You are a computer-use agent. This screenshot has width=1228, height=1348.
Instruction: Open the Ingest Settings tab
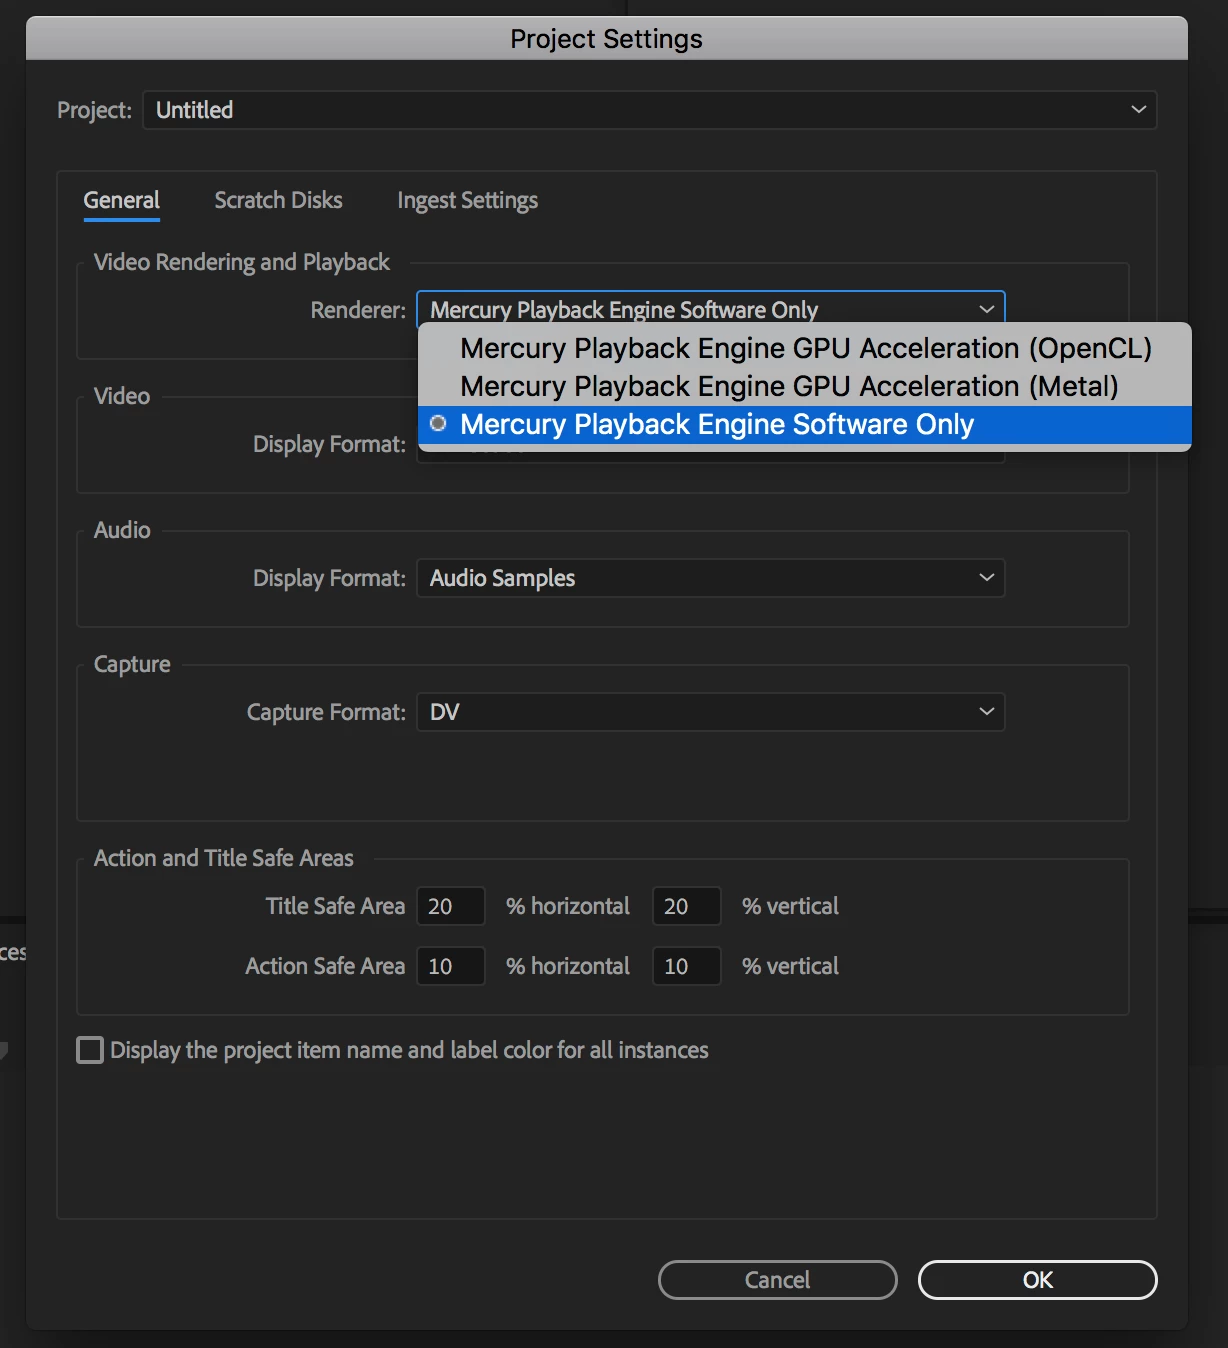467,200
